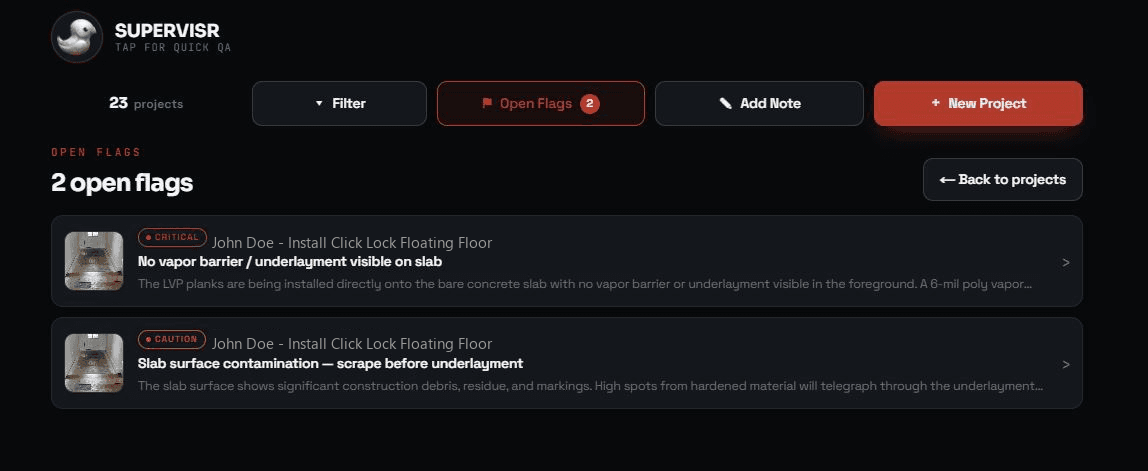Image resolution: width=1148 pixels, height=471 pixels.
Task: Click the red 2 badge on Open Flags
Action: 590,103
